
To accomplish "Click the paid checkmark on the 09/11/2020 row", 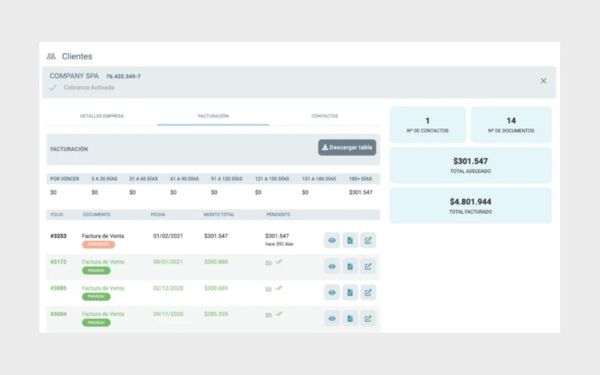I will click(279, 314).
